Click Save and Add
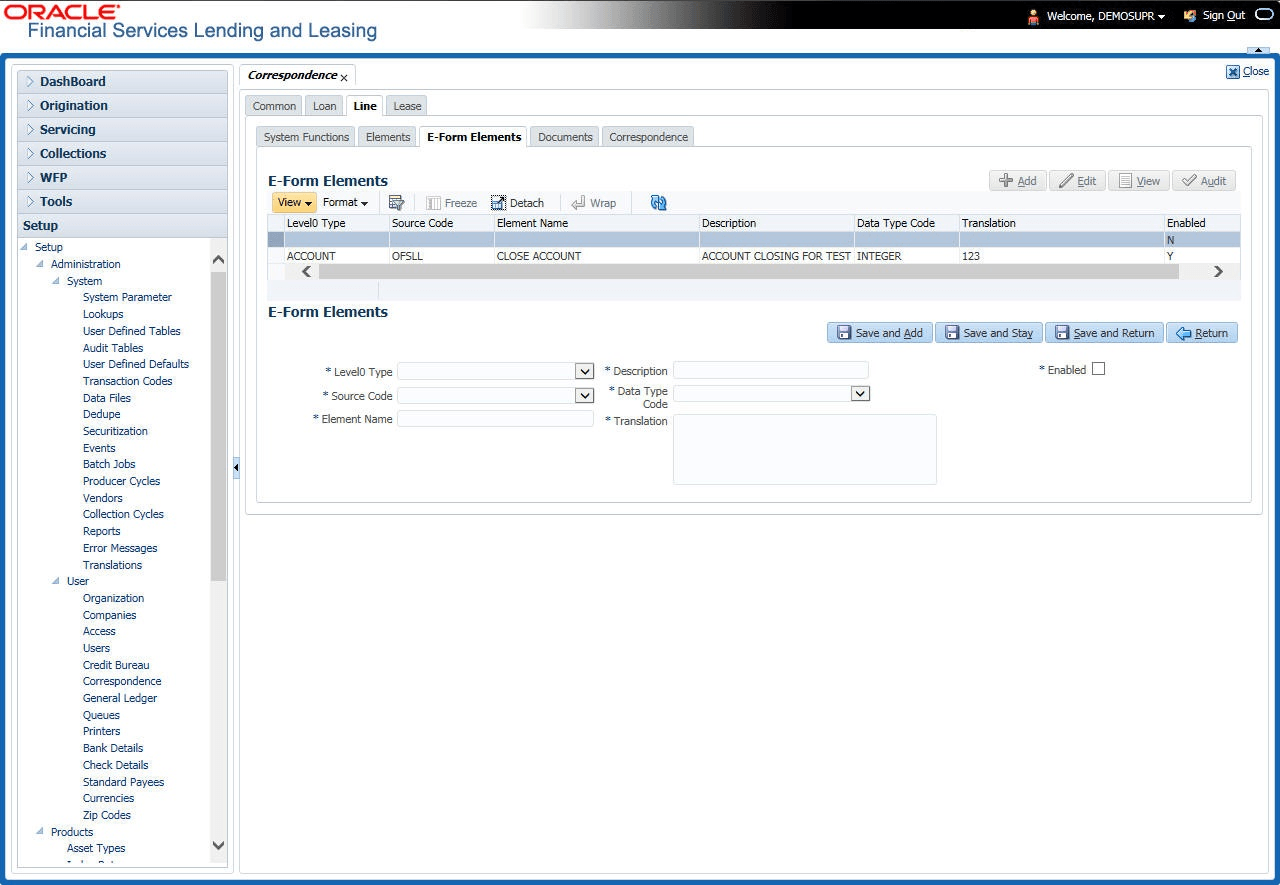This screenshot has height=885, width=1280. pos(880,333)
